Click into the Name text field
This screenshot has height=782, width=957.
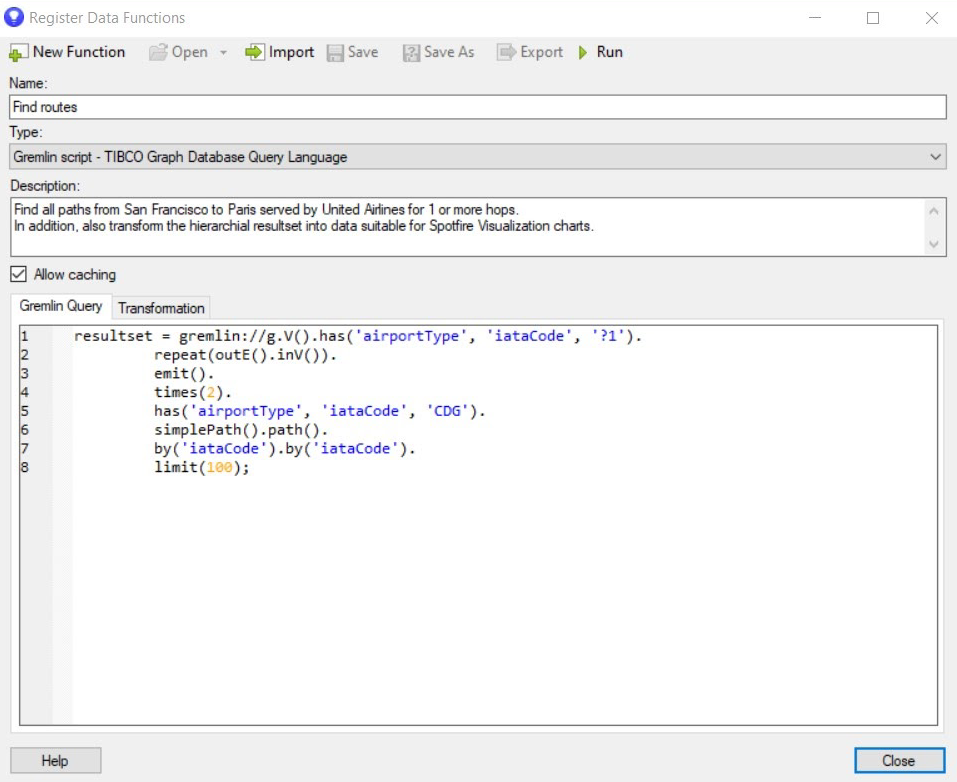[477, 107]
